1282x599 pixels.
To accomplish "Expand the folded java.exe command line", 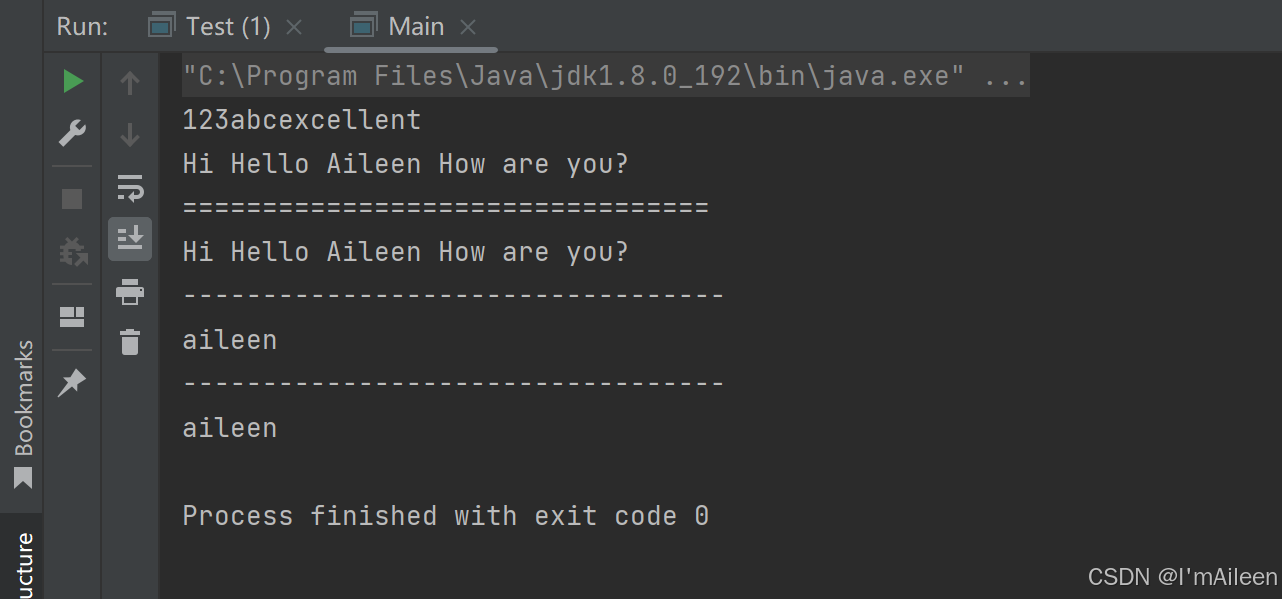I will click(x=1005, y=77).
